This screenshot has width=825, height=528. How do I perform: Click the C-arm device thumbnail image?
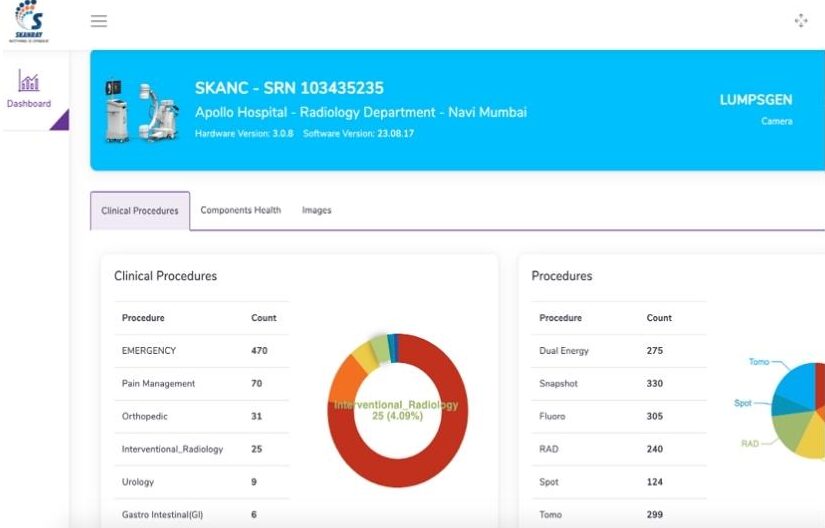pyautogui.click(x=143, y=111)
